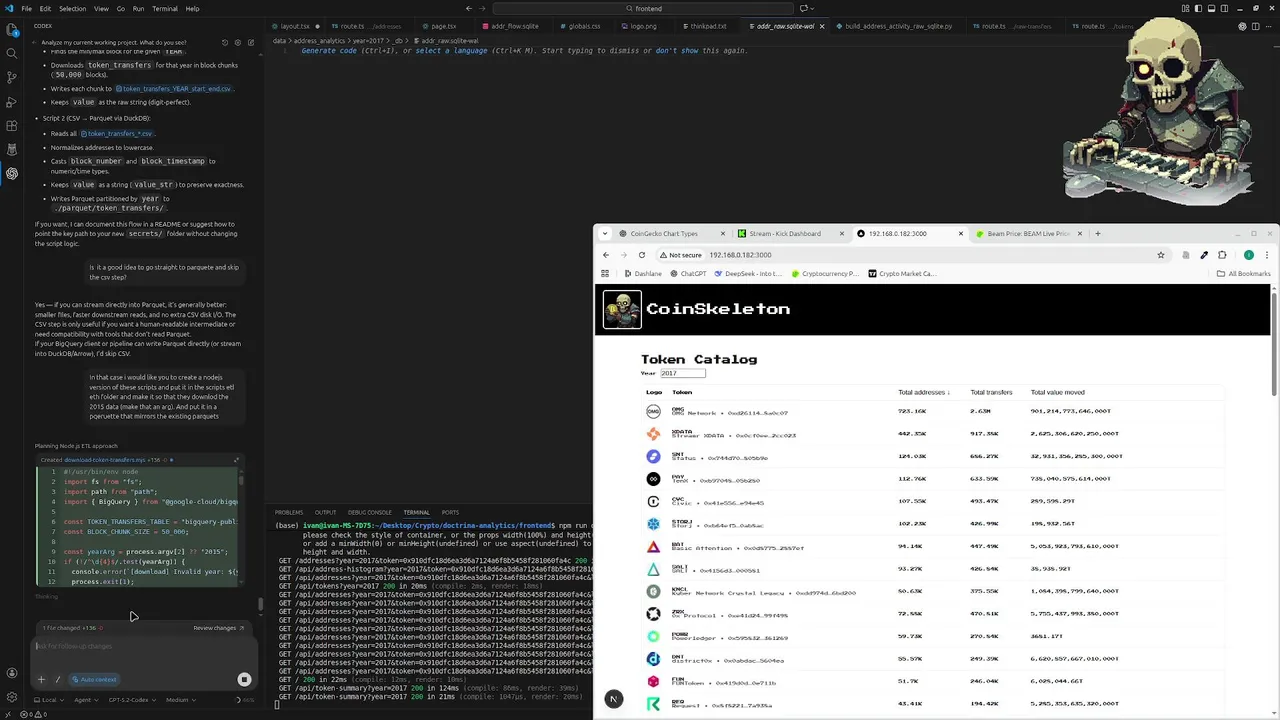Stop the running Codex response
Screen dimensions: 1280x720
244,680
